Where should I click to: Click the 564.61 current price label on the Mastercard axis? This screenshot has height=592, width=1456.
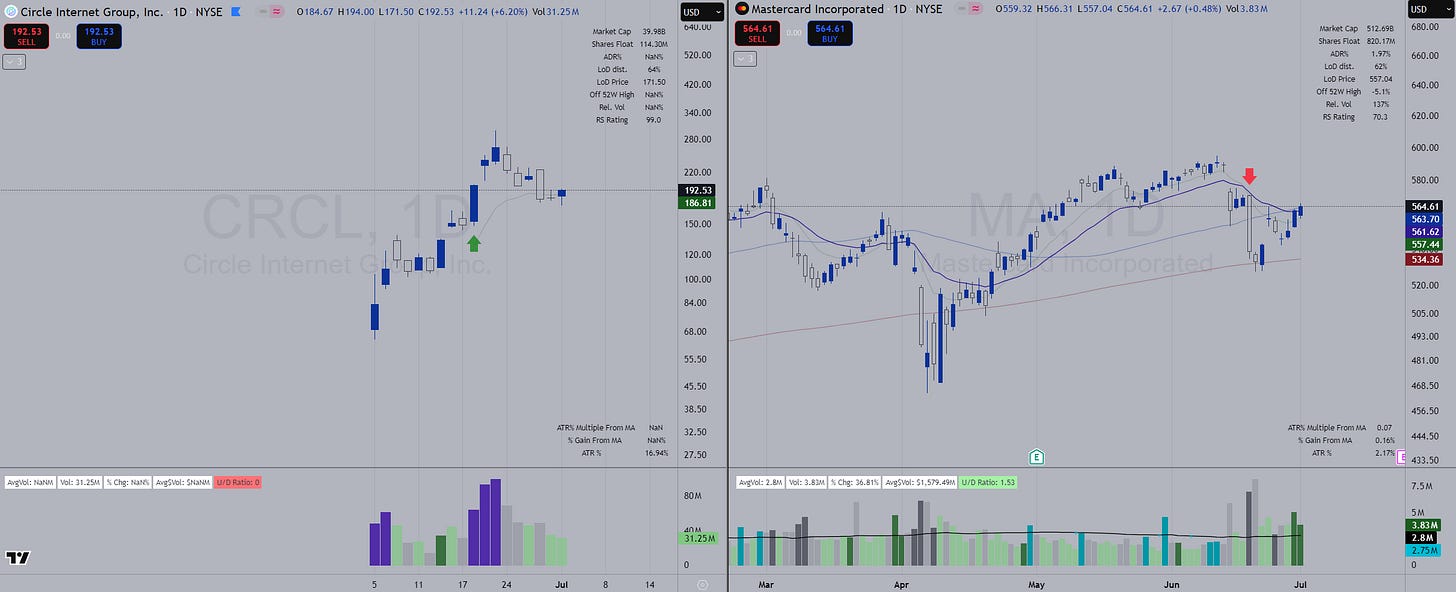coord(1426,206)
